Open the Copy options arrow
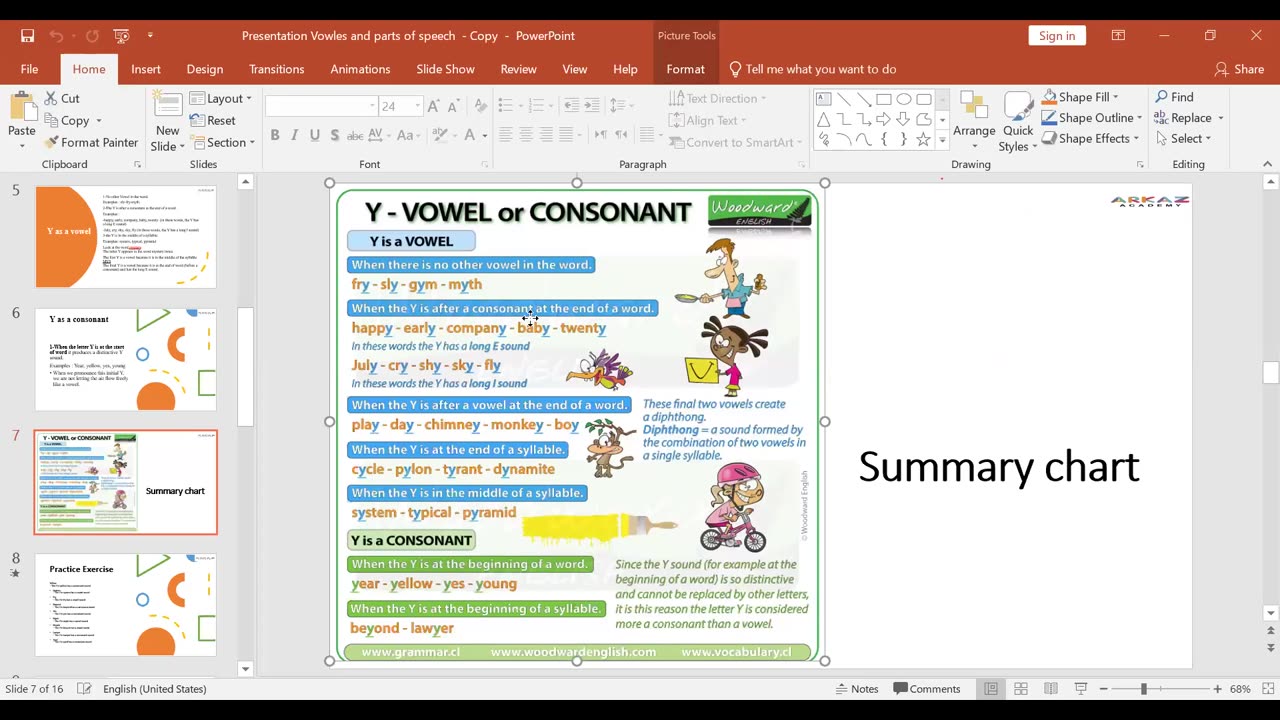 (x=98, y=120)
